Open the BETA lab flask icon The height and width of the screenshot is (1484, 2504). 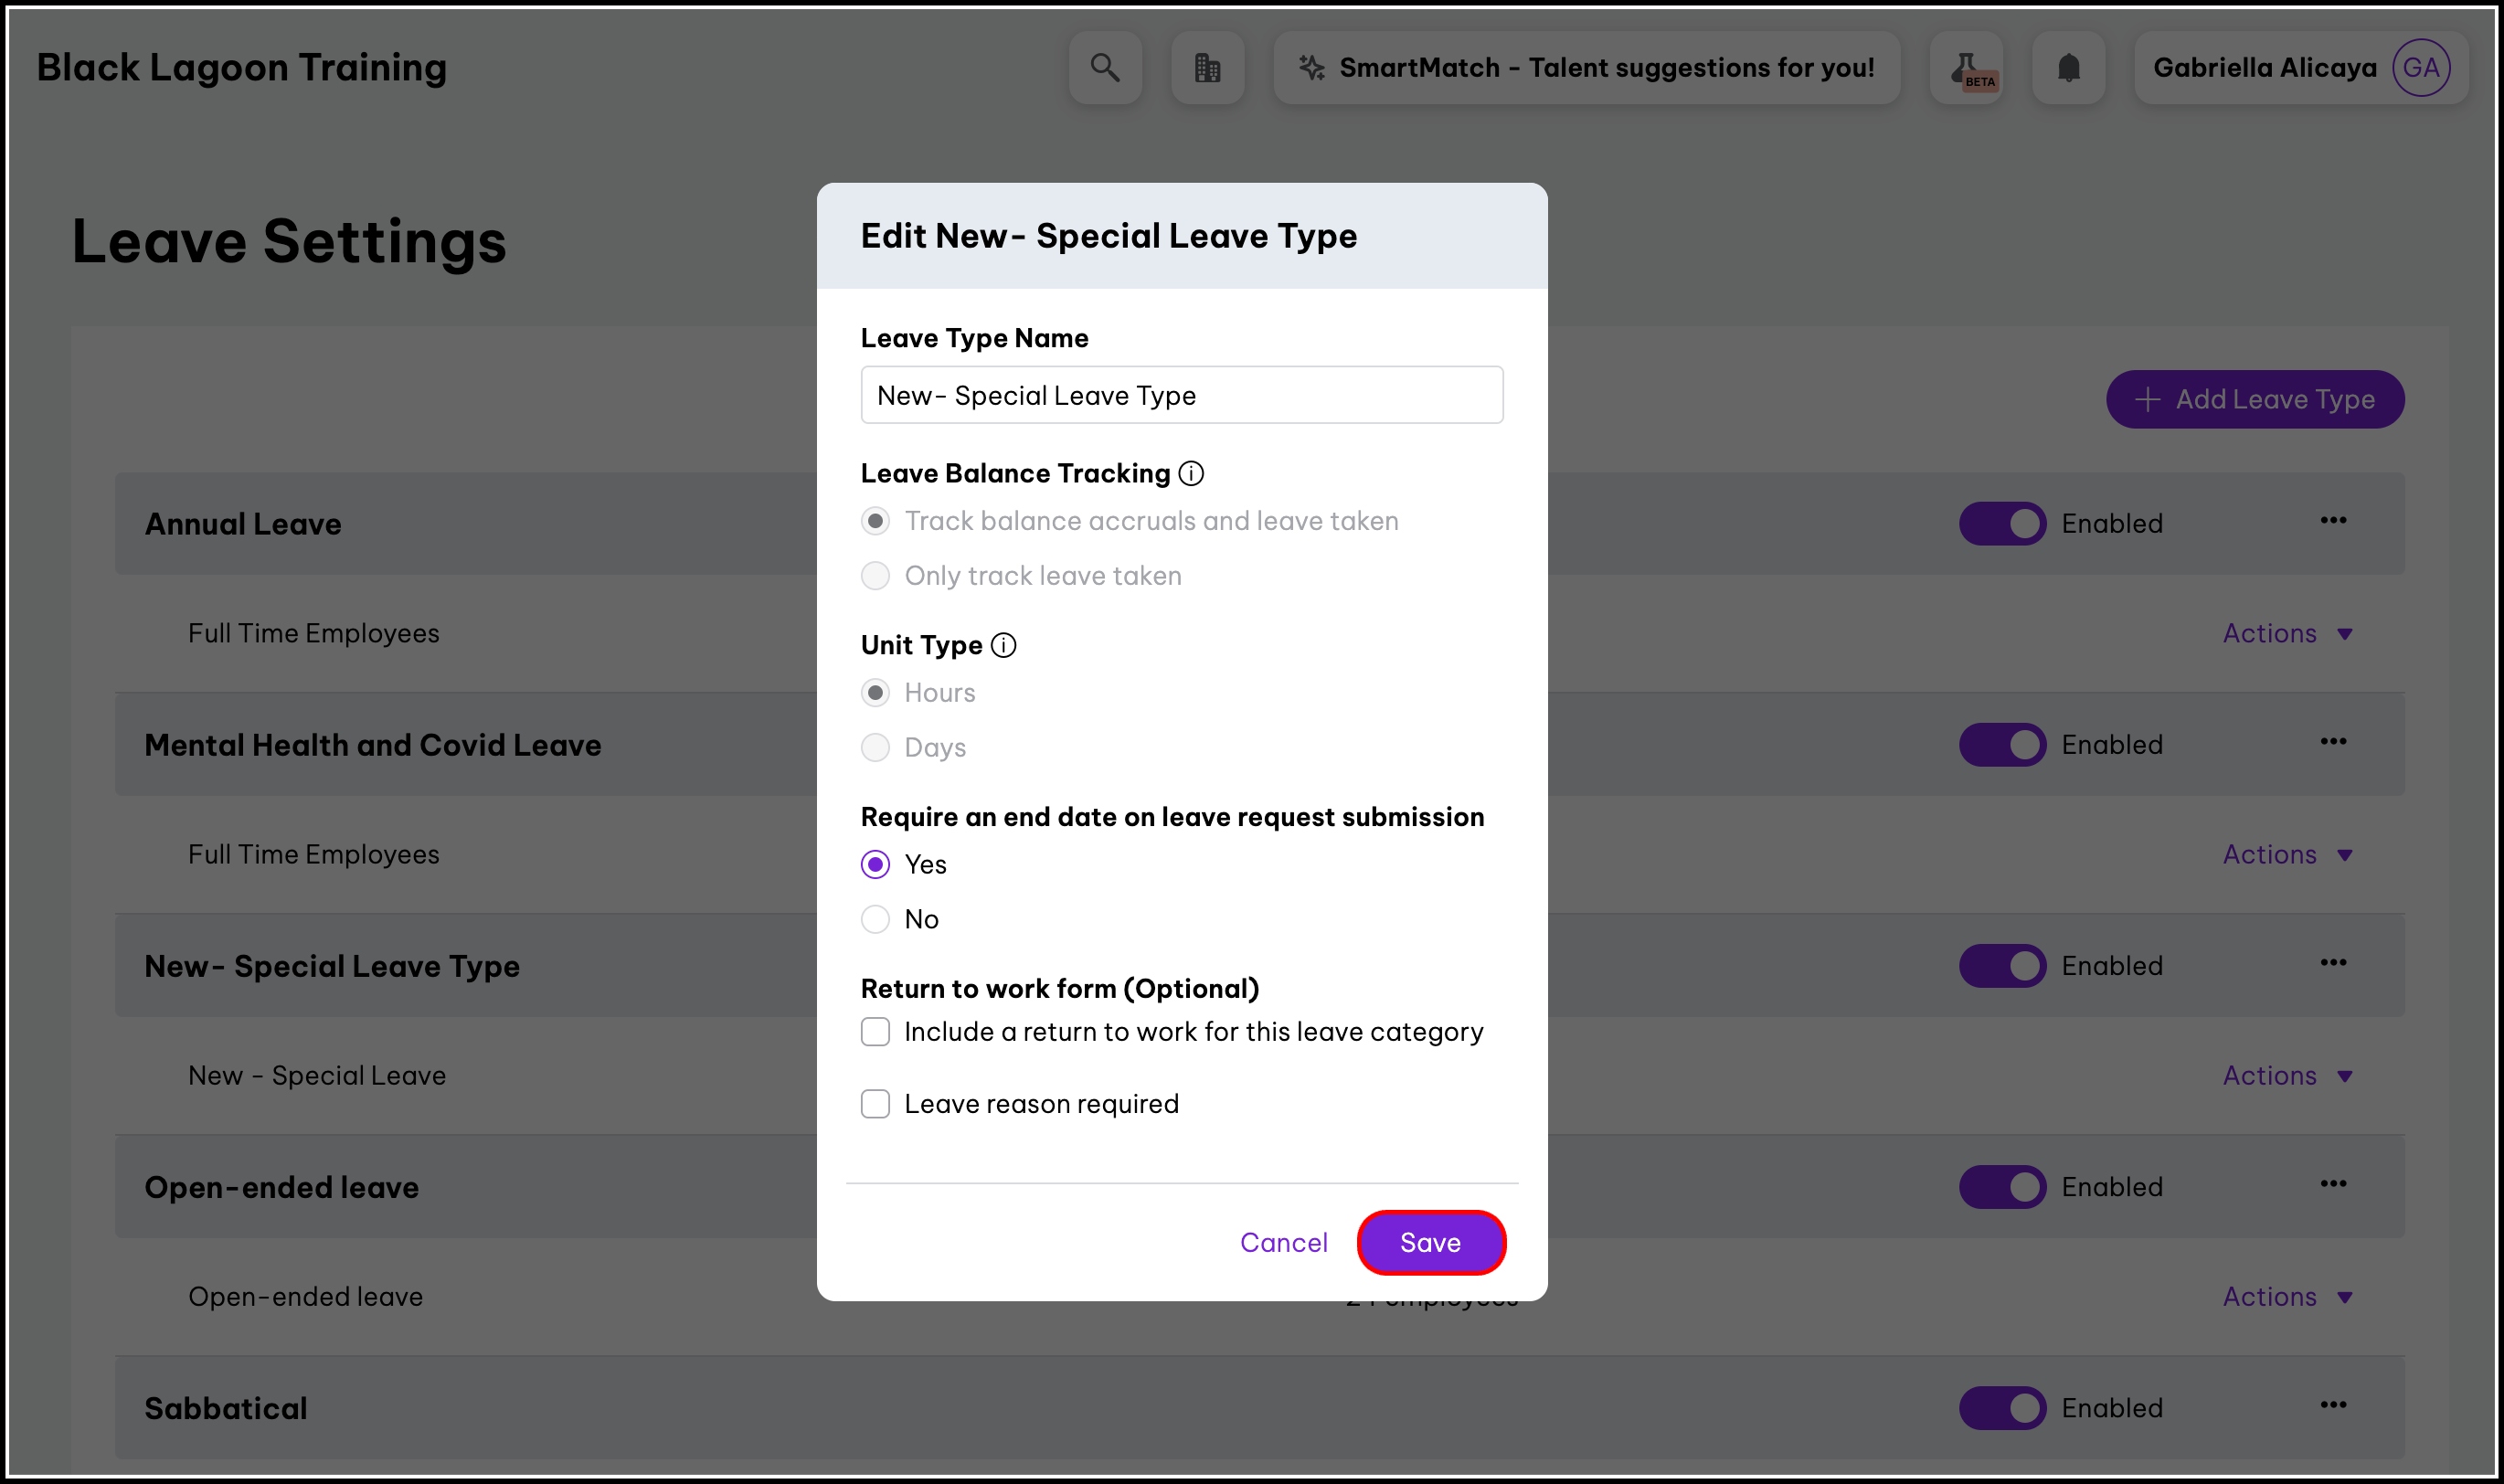[1965, 67]
